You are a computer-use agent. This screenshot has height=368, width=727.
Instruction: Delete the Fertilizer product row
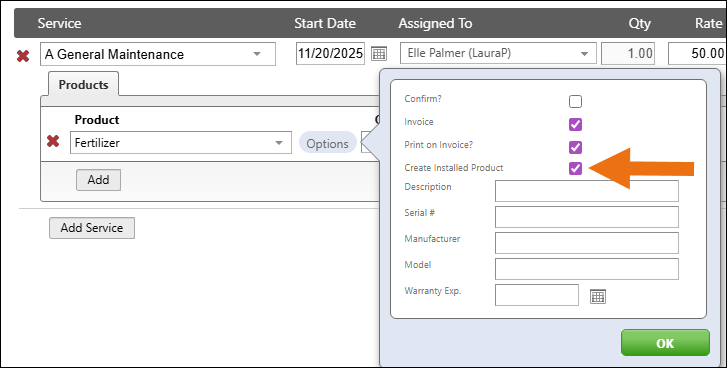tap(53, 141)
